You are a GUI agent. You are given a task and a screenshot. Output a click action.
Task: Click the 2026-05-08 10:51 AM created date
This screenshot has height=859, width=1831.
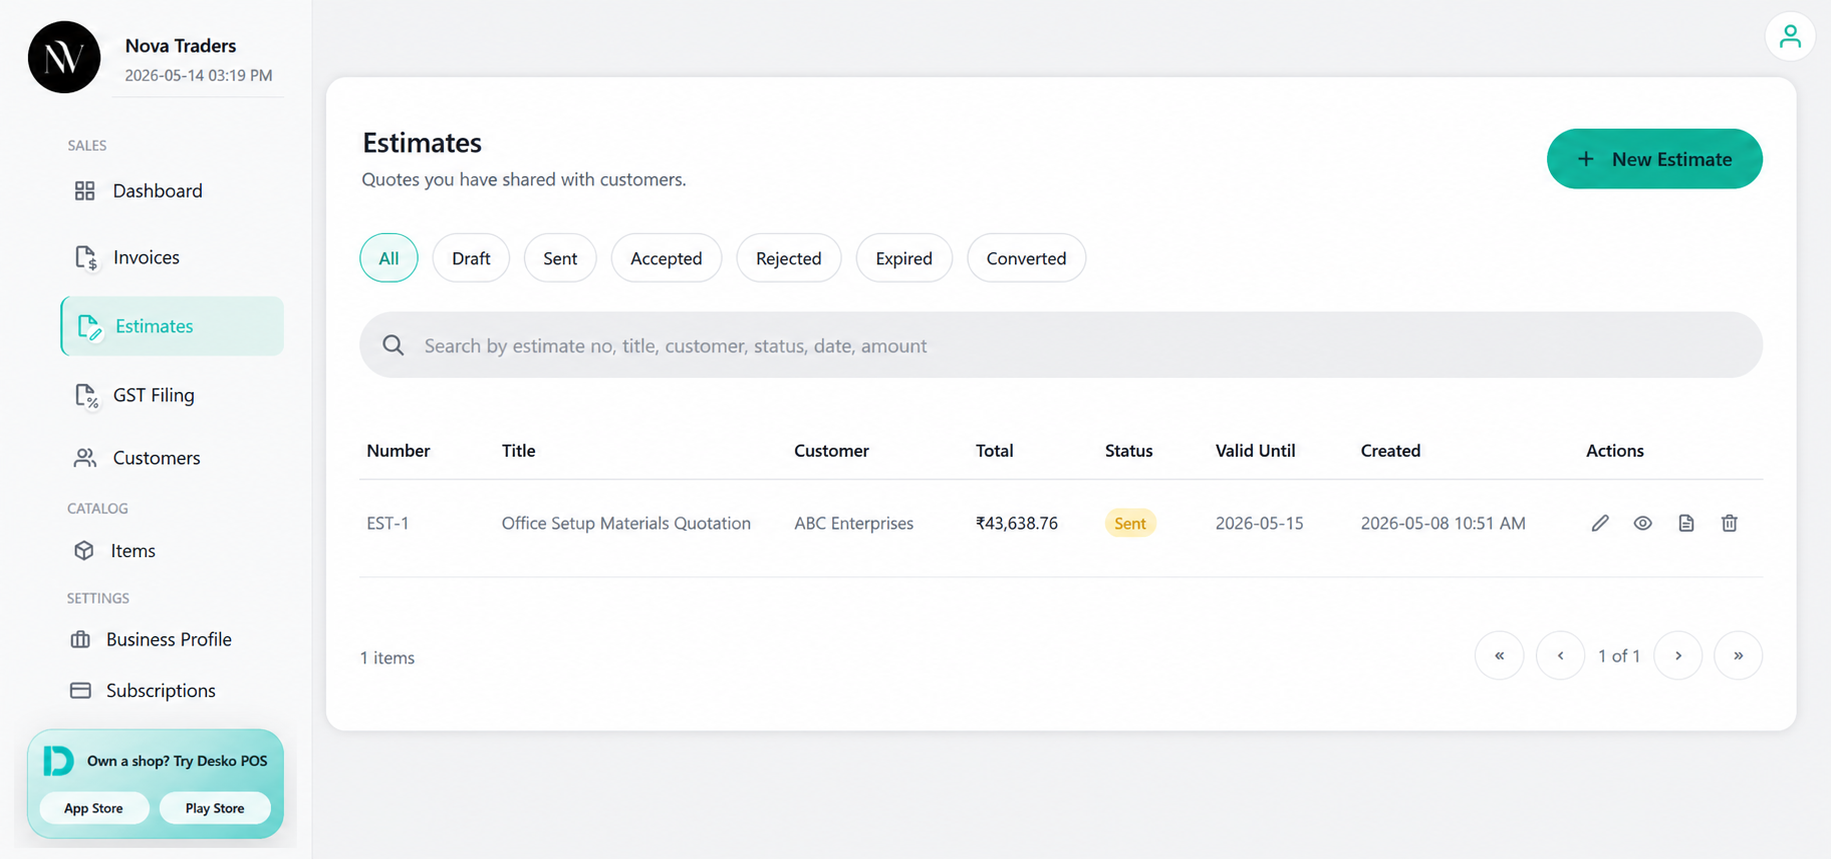tap(1443, 523)
